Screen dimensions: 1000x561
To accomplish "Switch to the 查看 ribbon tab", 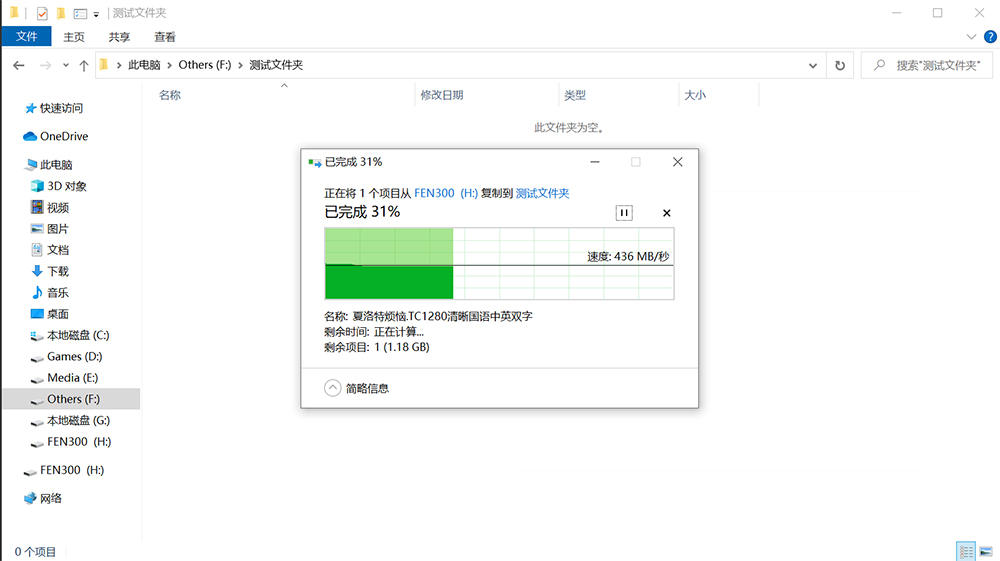I will pos(165,37).
